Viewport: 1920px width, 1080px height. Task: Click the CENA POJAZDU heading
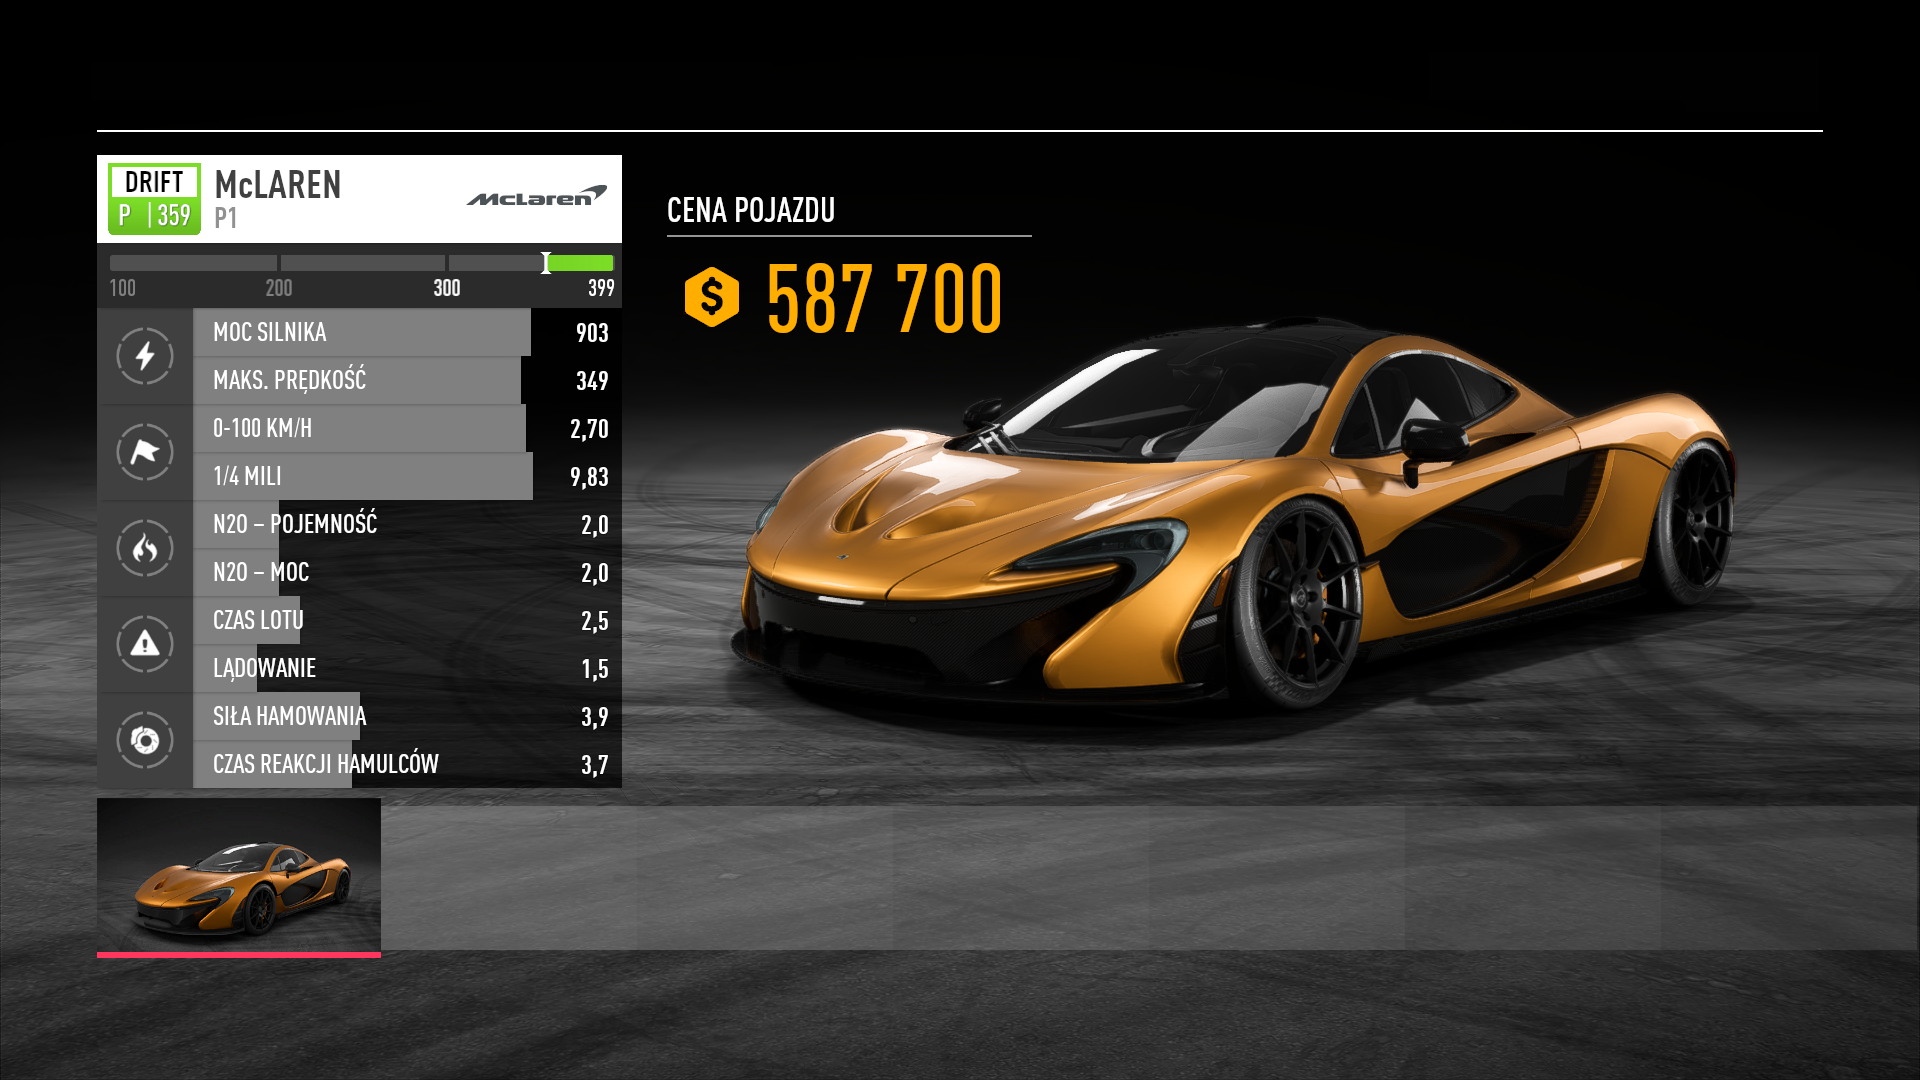pyautogui.click(x=751, y=210)
